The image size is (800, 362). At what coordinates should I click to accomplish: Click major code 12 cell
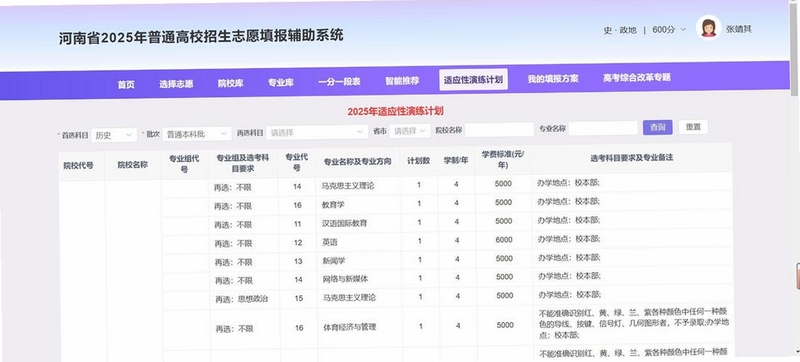coord(297,243)
